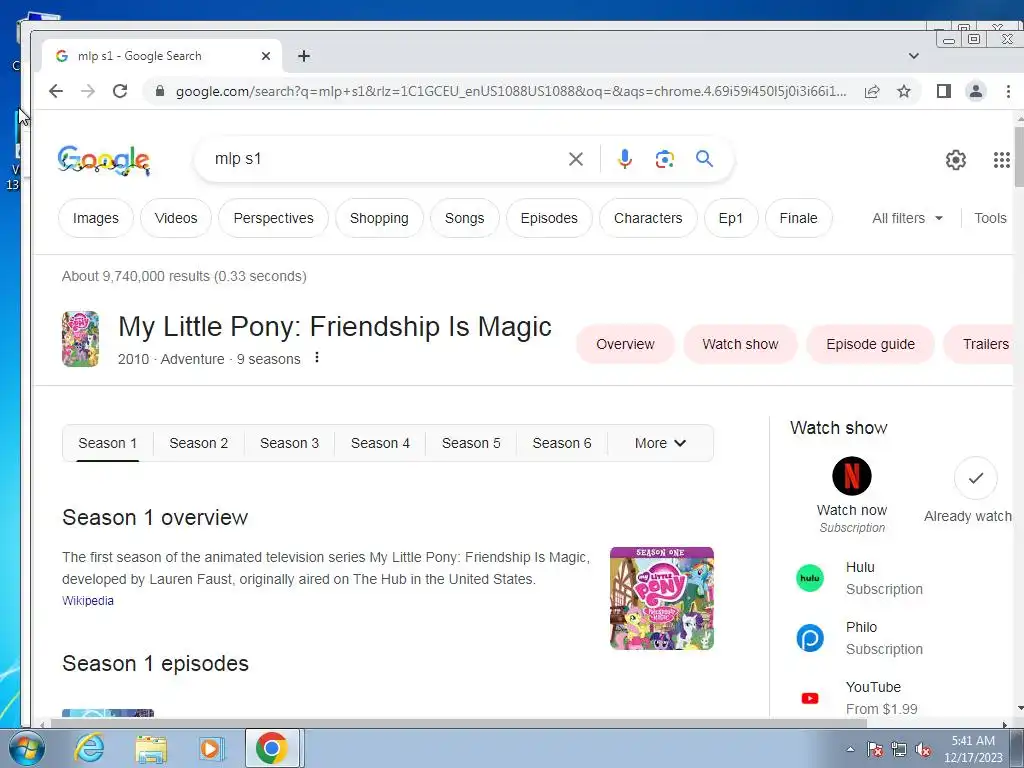Screen dimensions: 1024x768
Task: Select the Ep1 filter chip
Action: (x=731, y=218)
